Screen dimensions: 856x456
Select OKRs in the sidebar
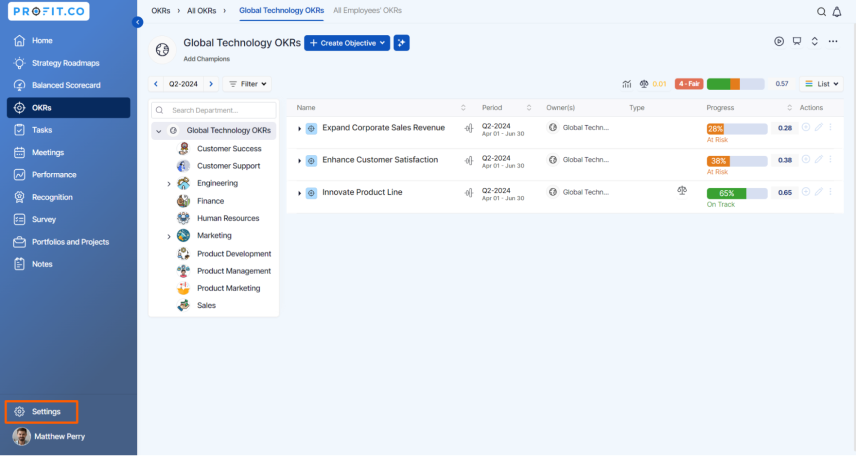[x=68, y=108]
